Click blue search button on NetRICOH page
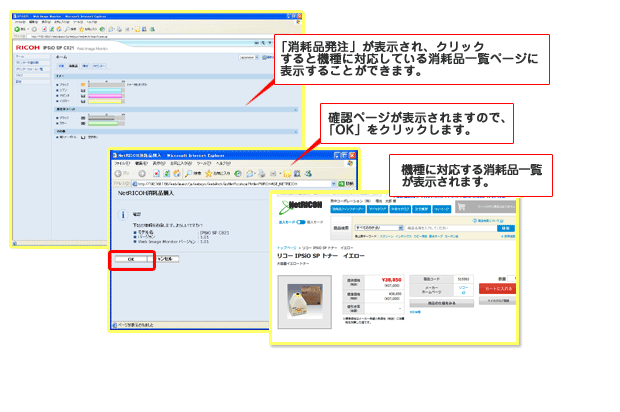Image resolution: width=620 pixels, height=412 pixels. (x=506, y=228)
